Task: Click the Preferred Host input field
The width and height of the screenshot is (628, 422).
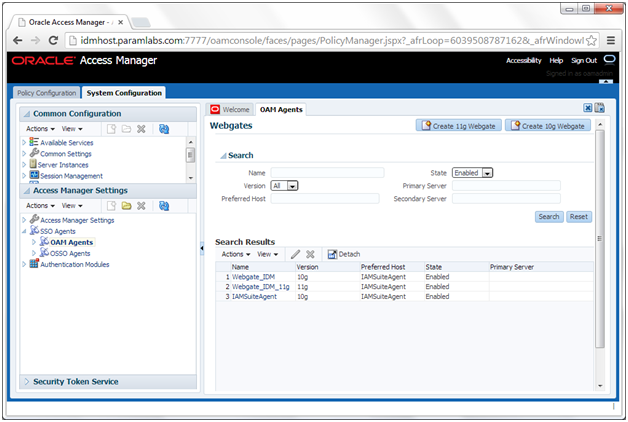Action: coord(325,199)
